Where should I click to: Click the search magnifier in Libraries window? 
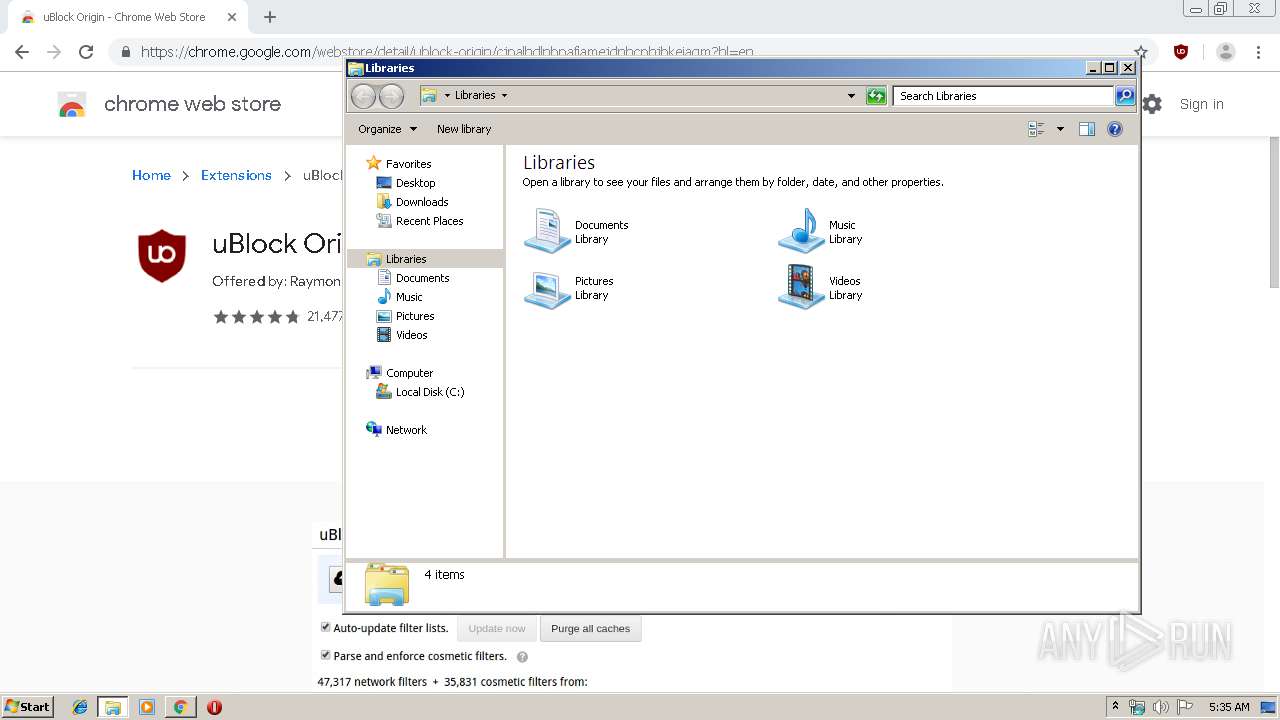coord(1125,96)
